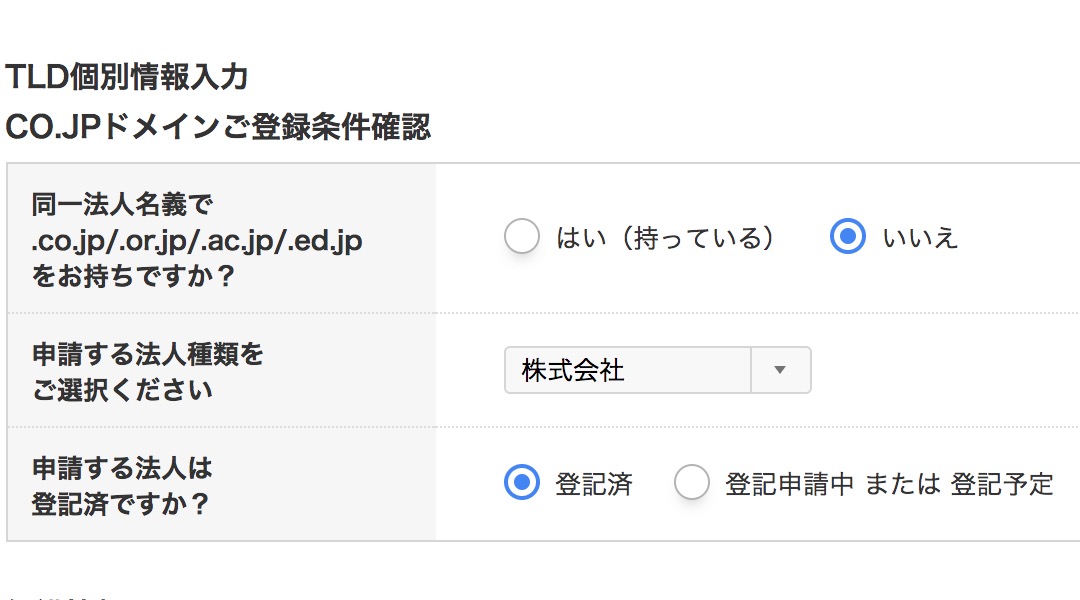
Task: Choose the 登記申請中 または 登記予定 radio circle
Action: (x=692, y=482)
